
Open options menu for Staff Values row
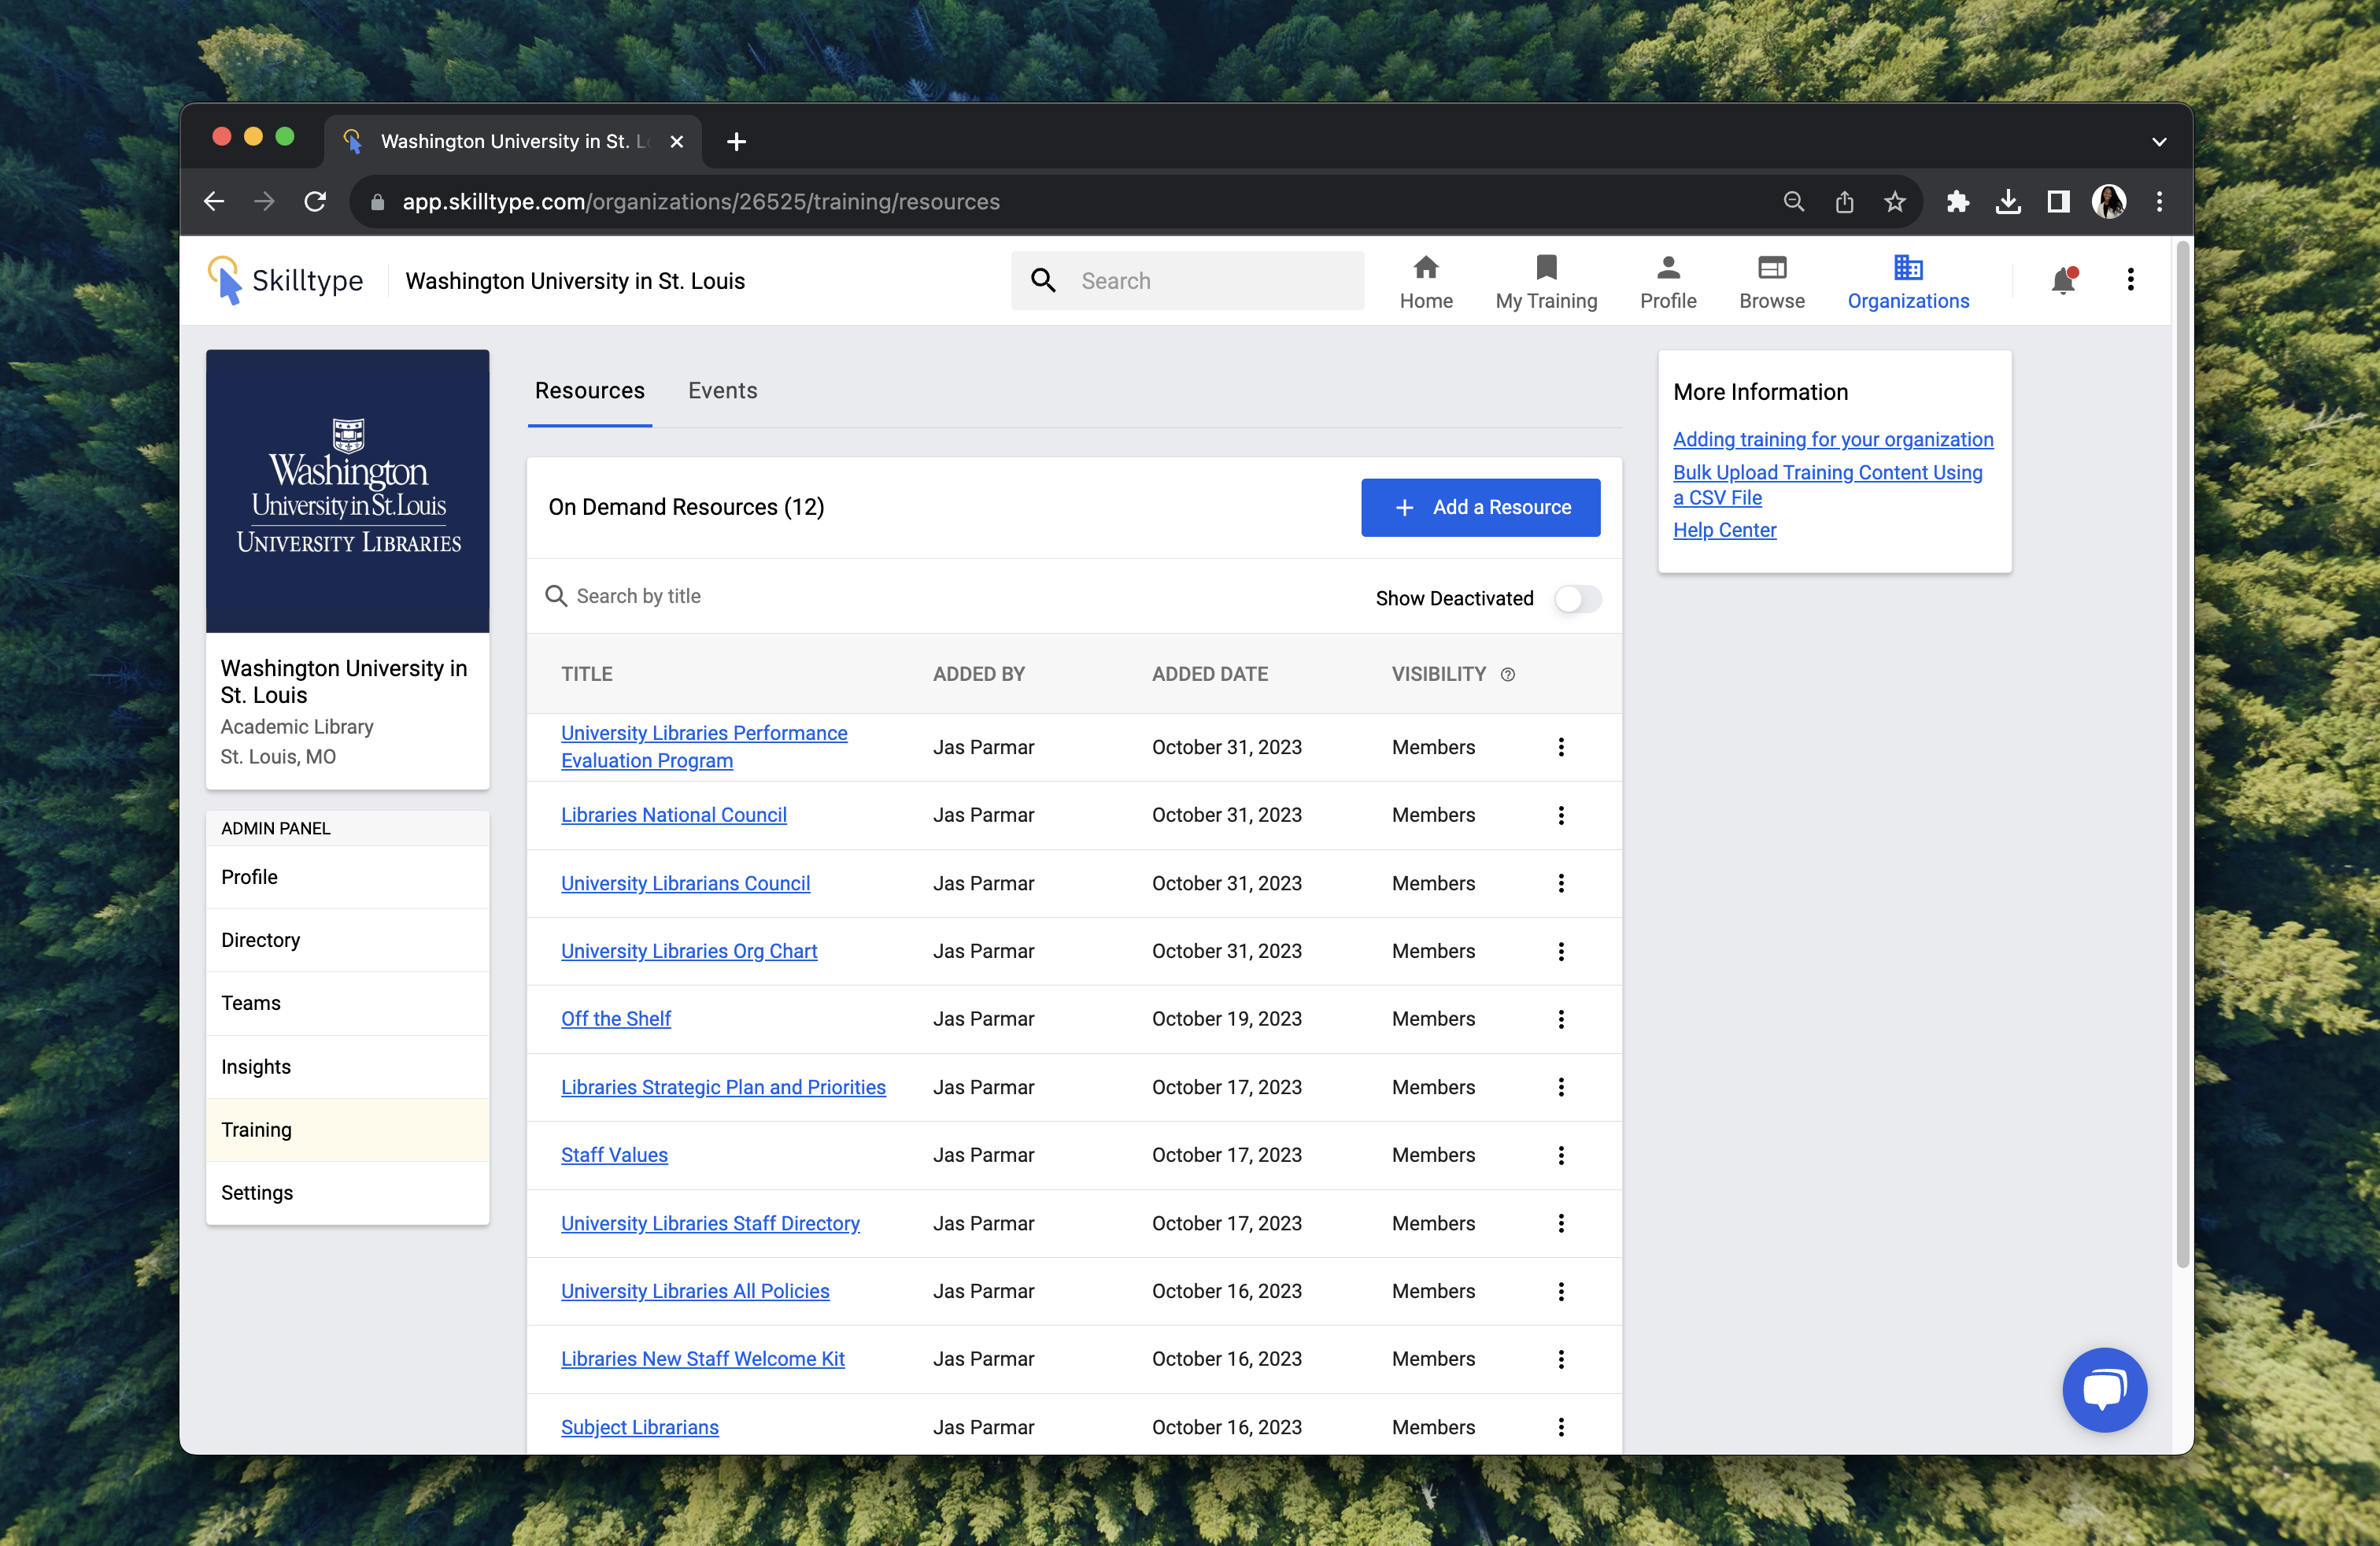point(1560,1155)
